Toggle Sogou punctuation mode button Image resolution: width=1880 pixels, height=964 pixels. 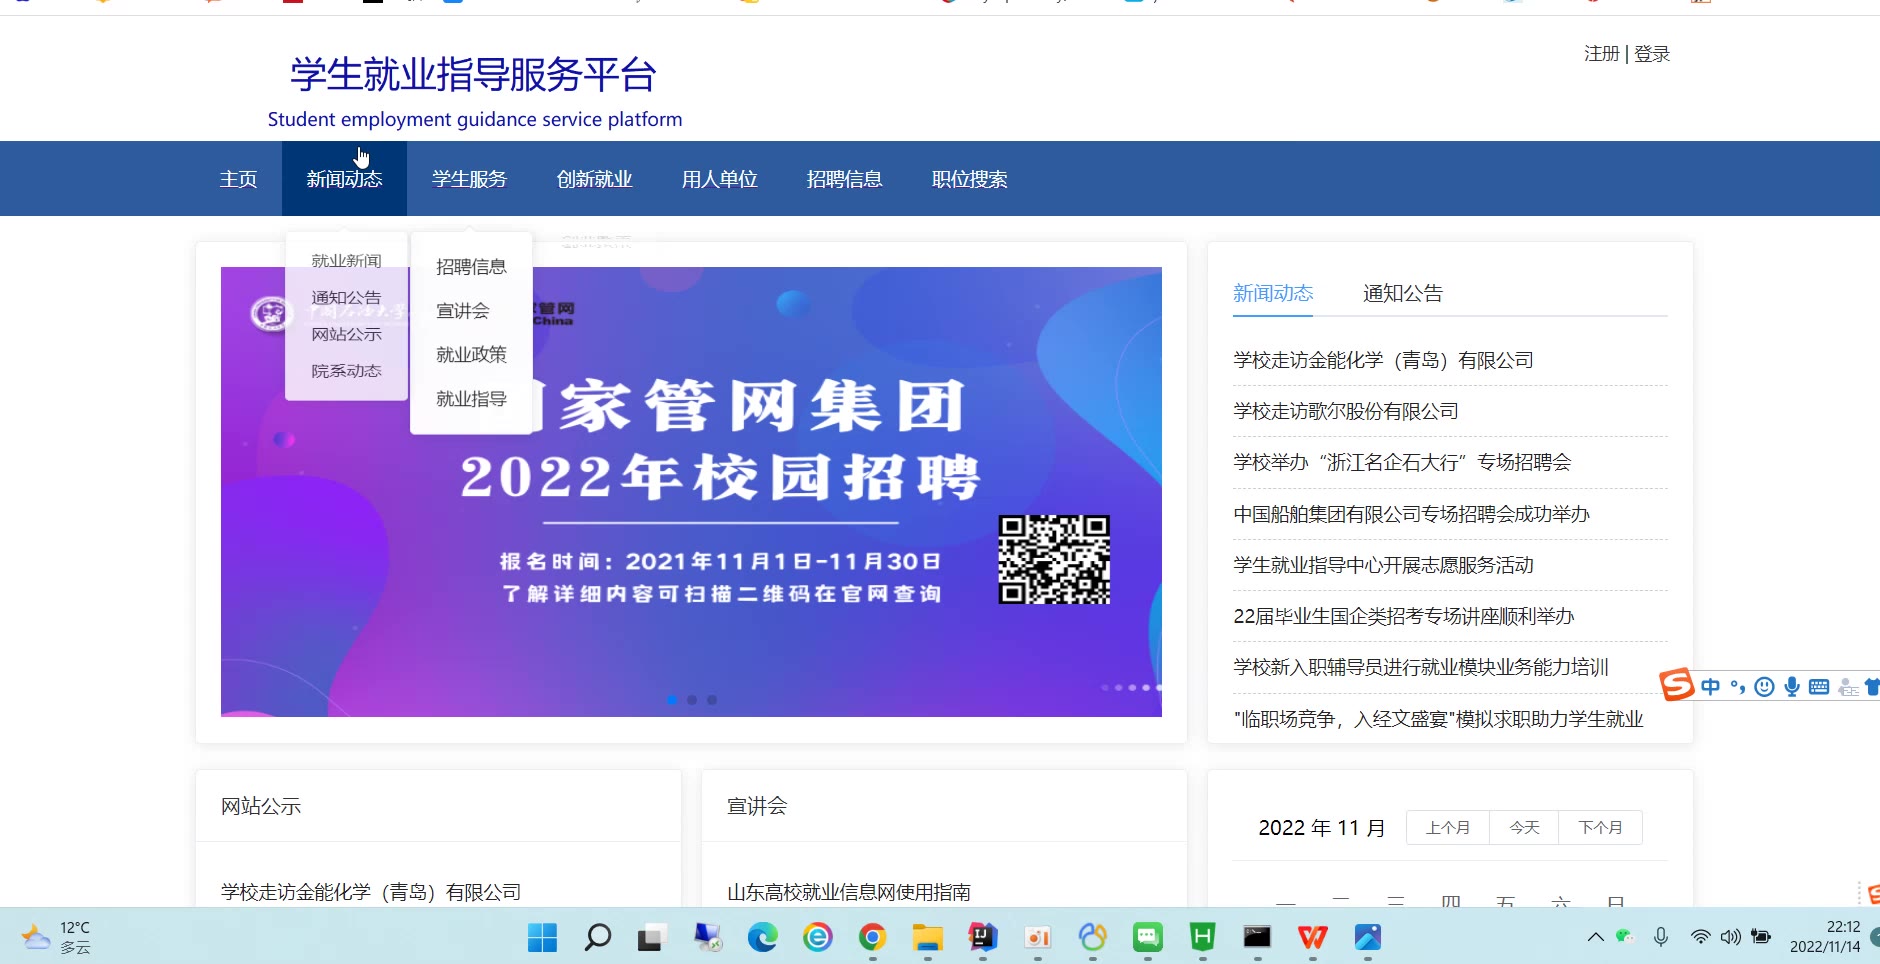(x=1738, y=686)
